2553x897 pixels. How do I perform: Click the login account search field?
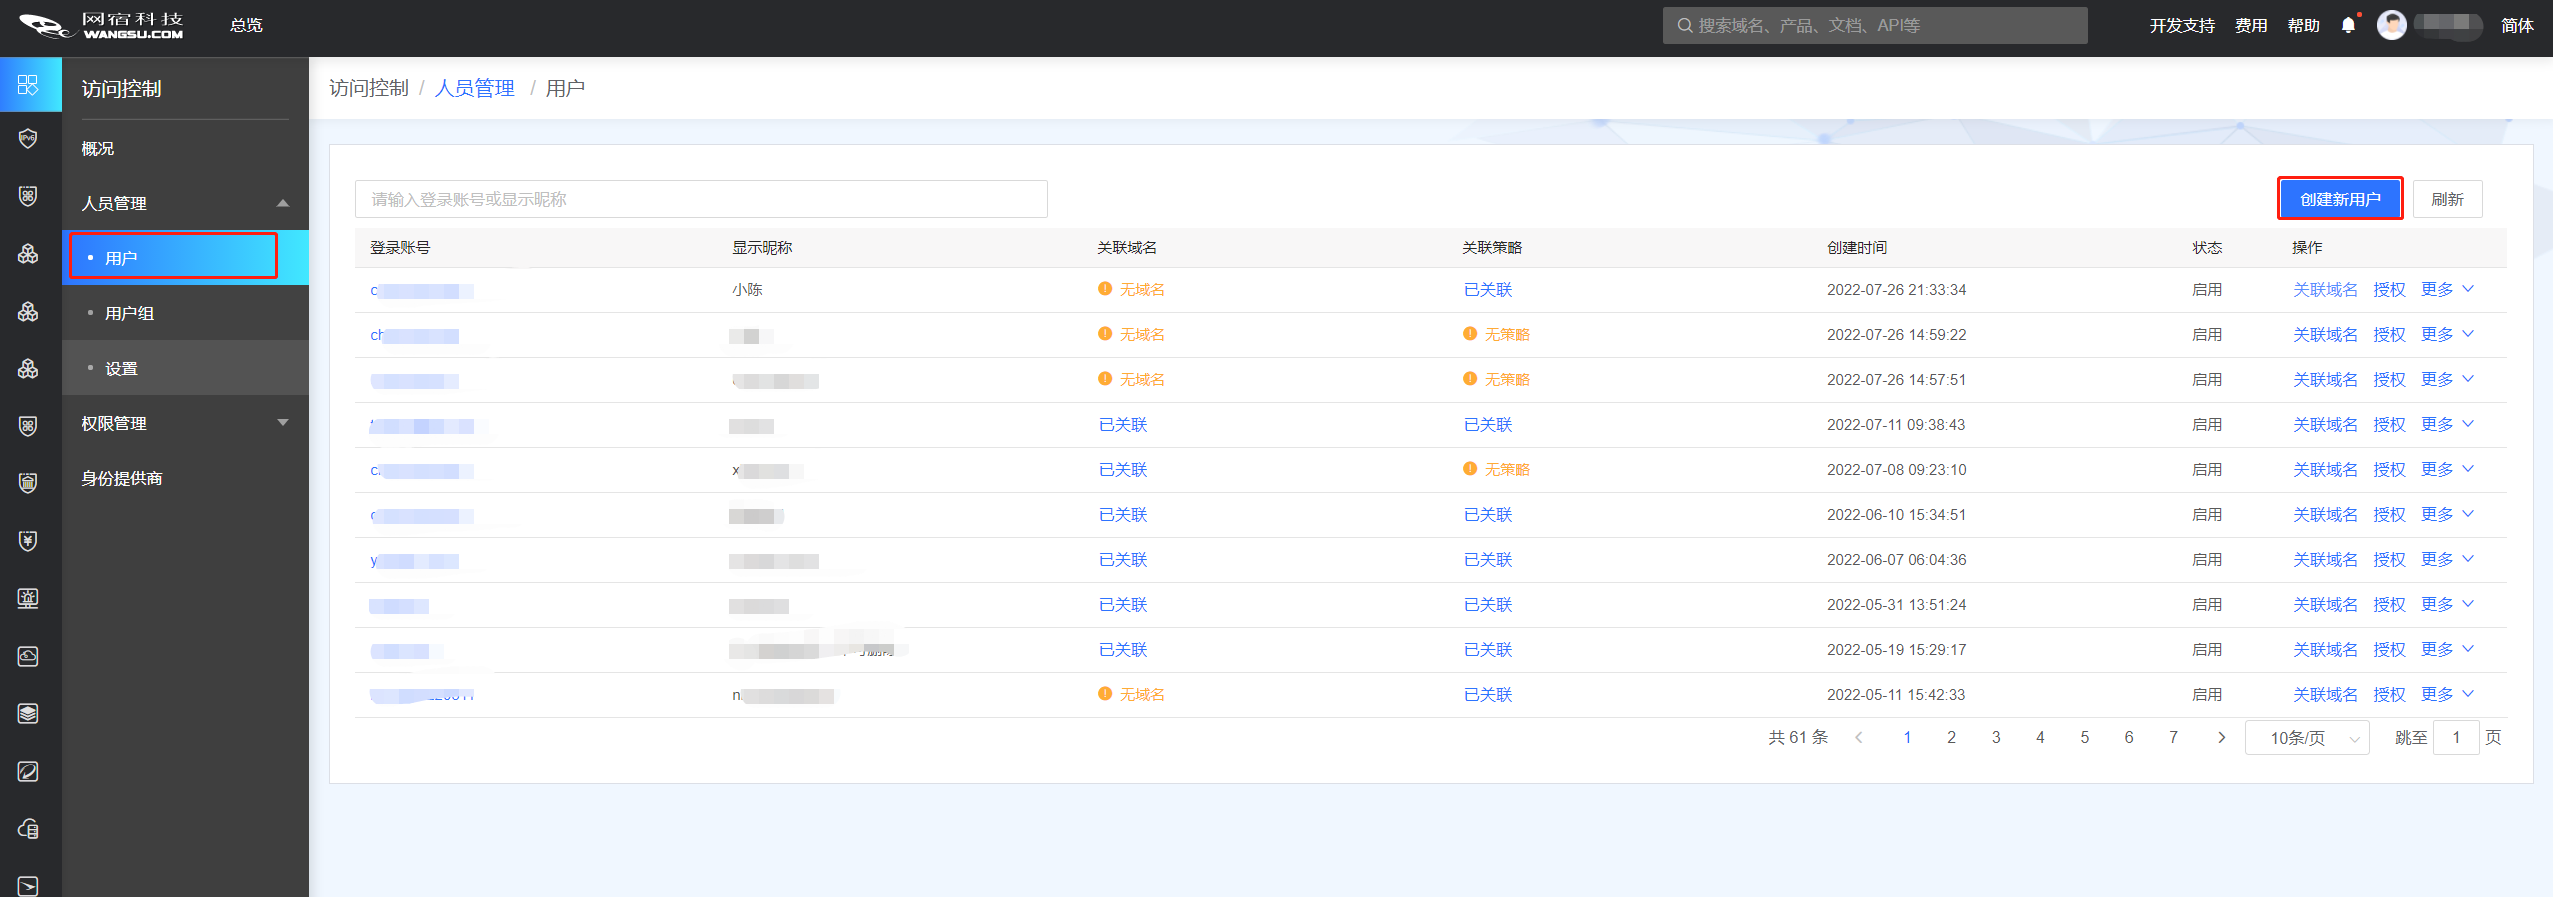[700, 199]
